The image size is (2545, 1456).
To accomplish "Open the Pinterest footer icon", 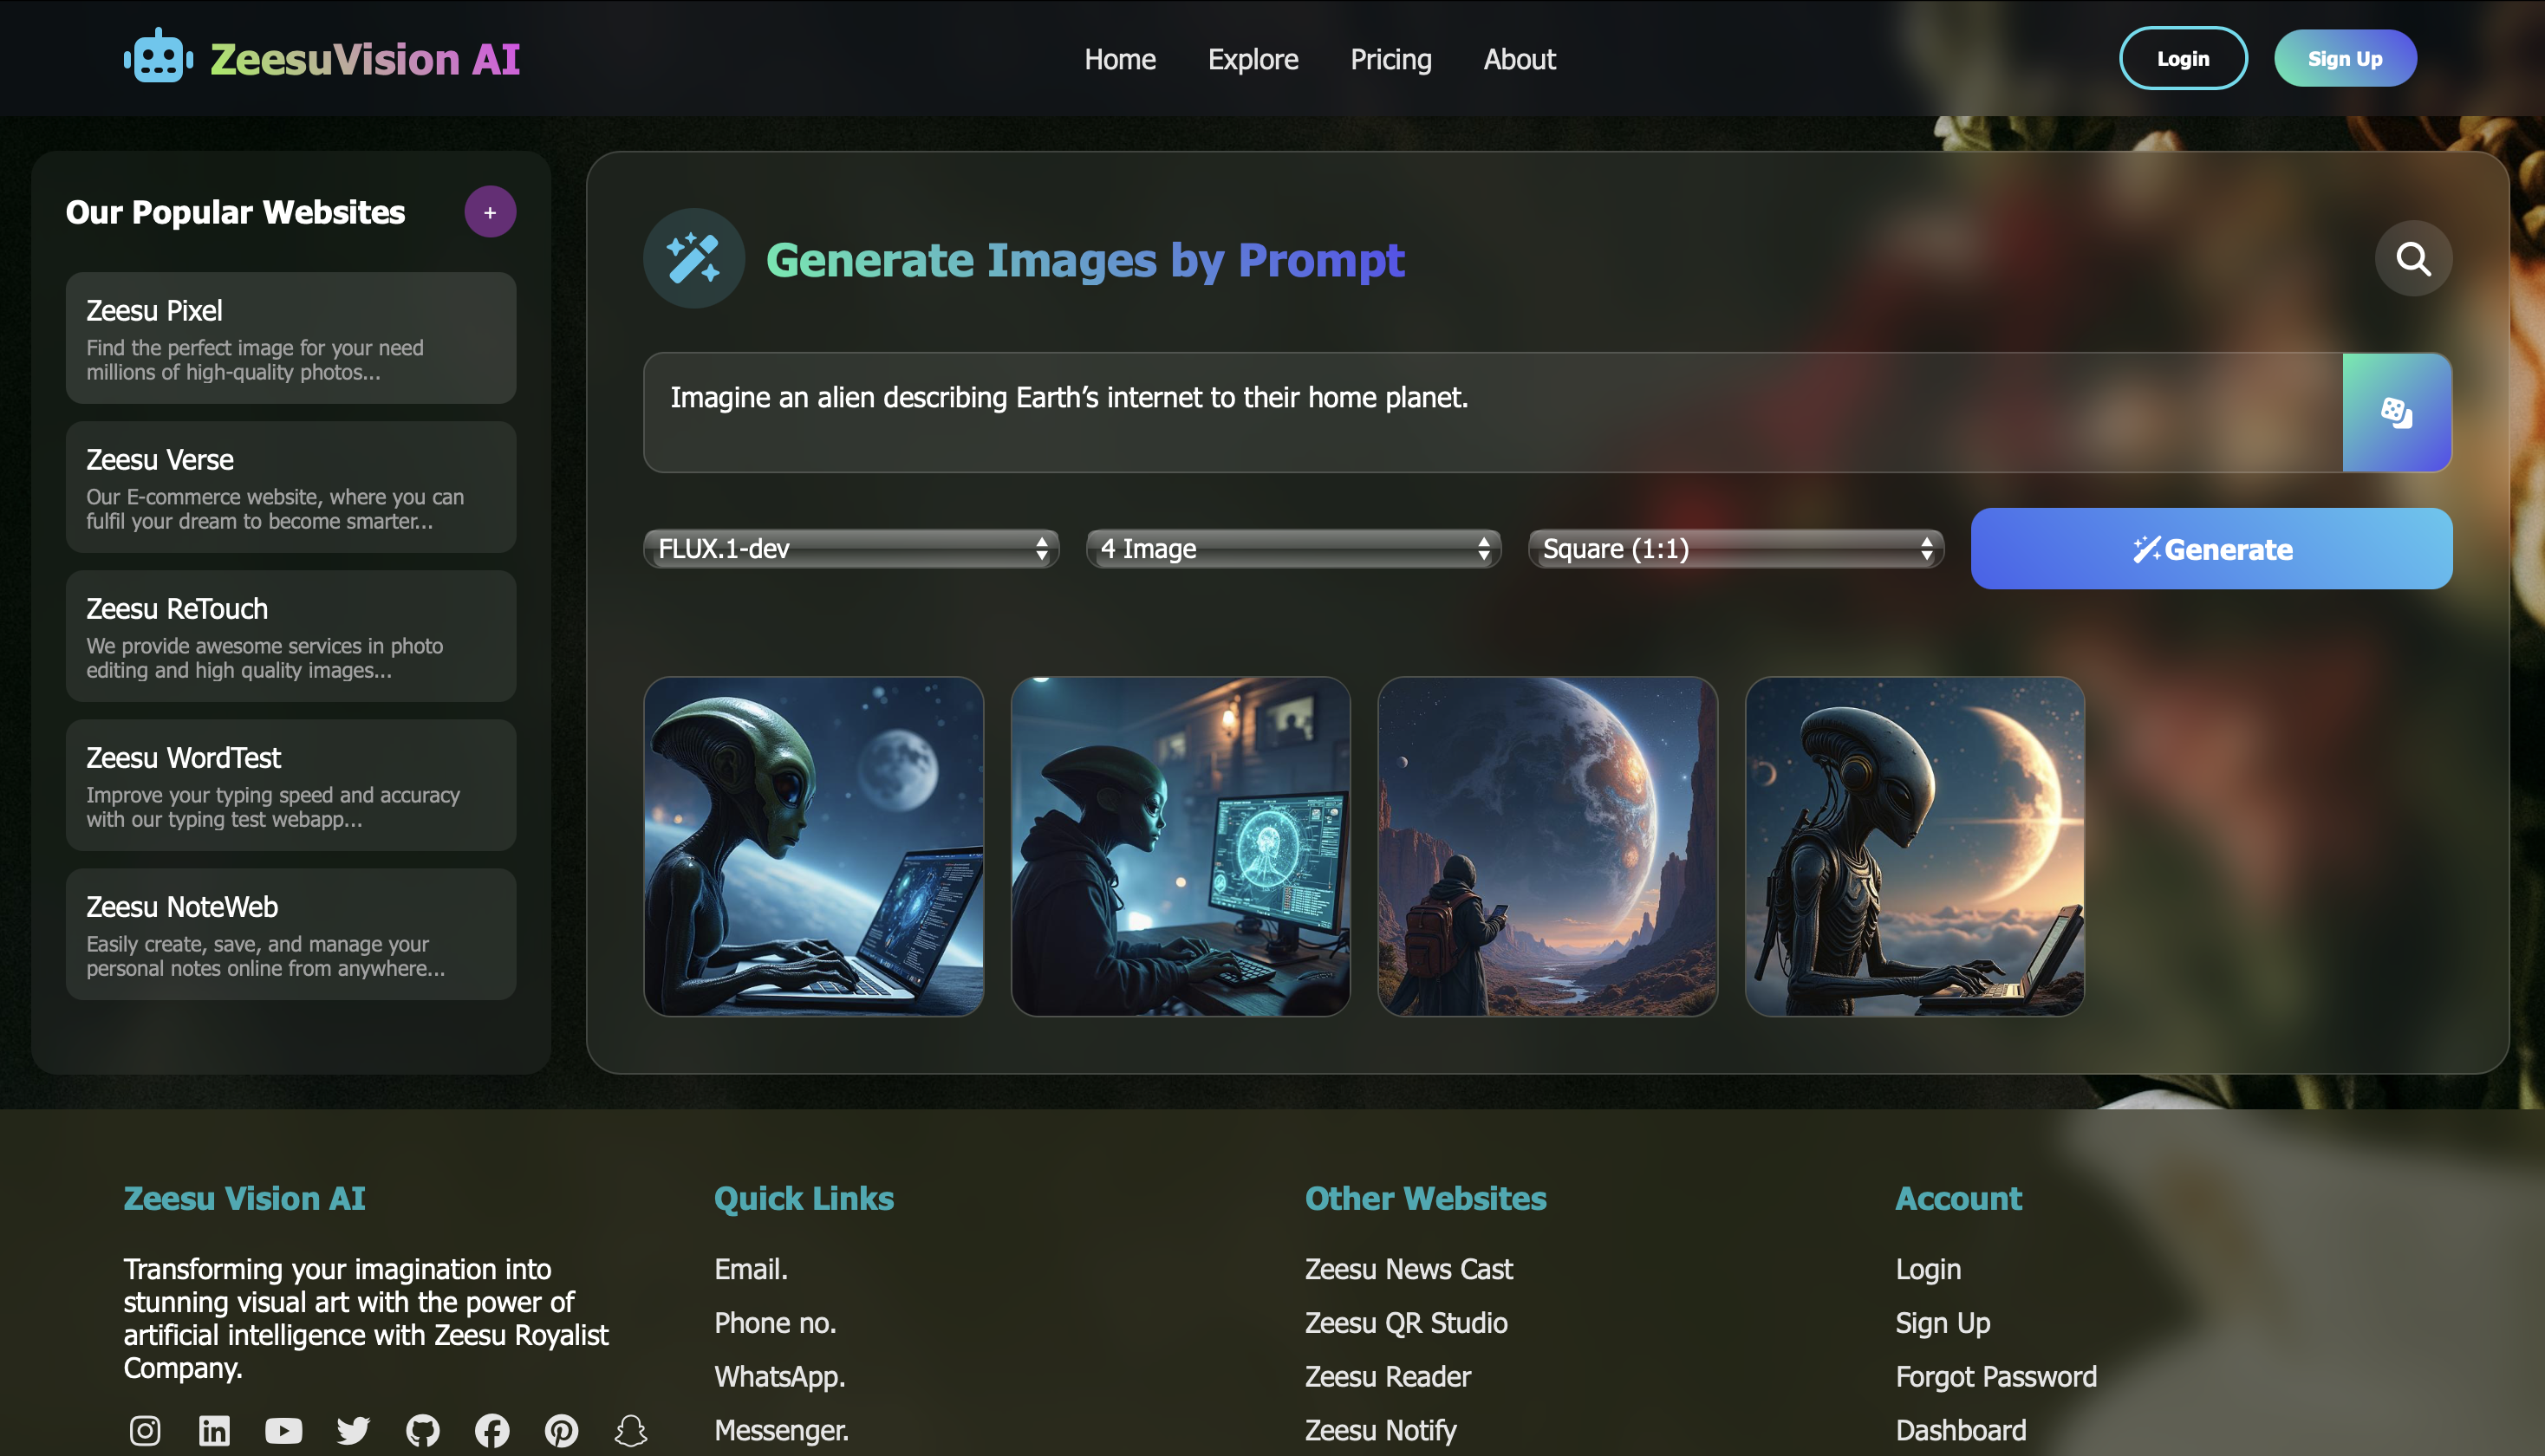I will [561, 1431].
